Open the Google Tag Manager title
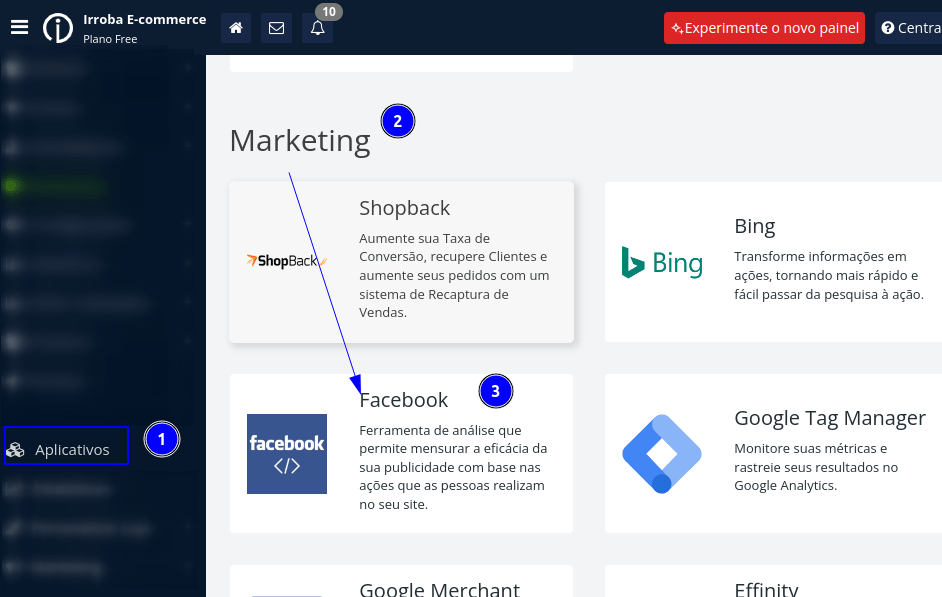This screenshot has height=597, width=942. tap(829, 418)
